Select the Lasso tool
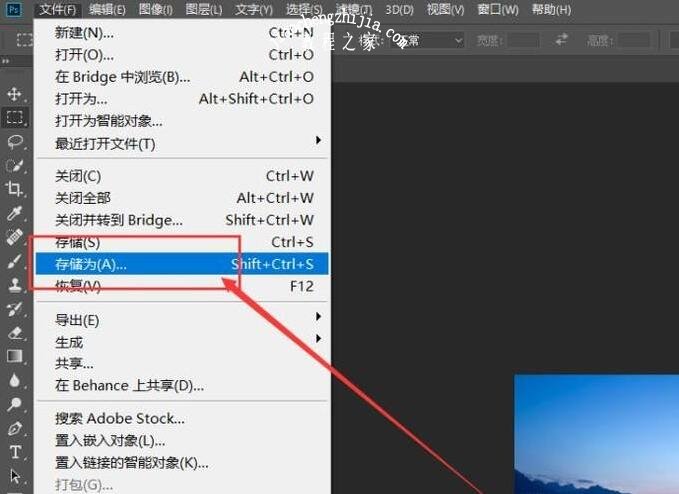Screen dimensions: 679x494 (15, 141)
